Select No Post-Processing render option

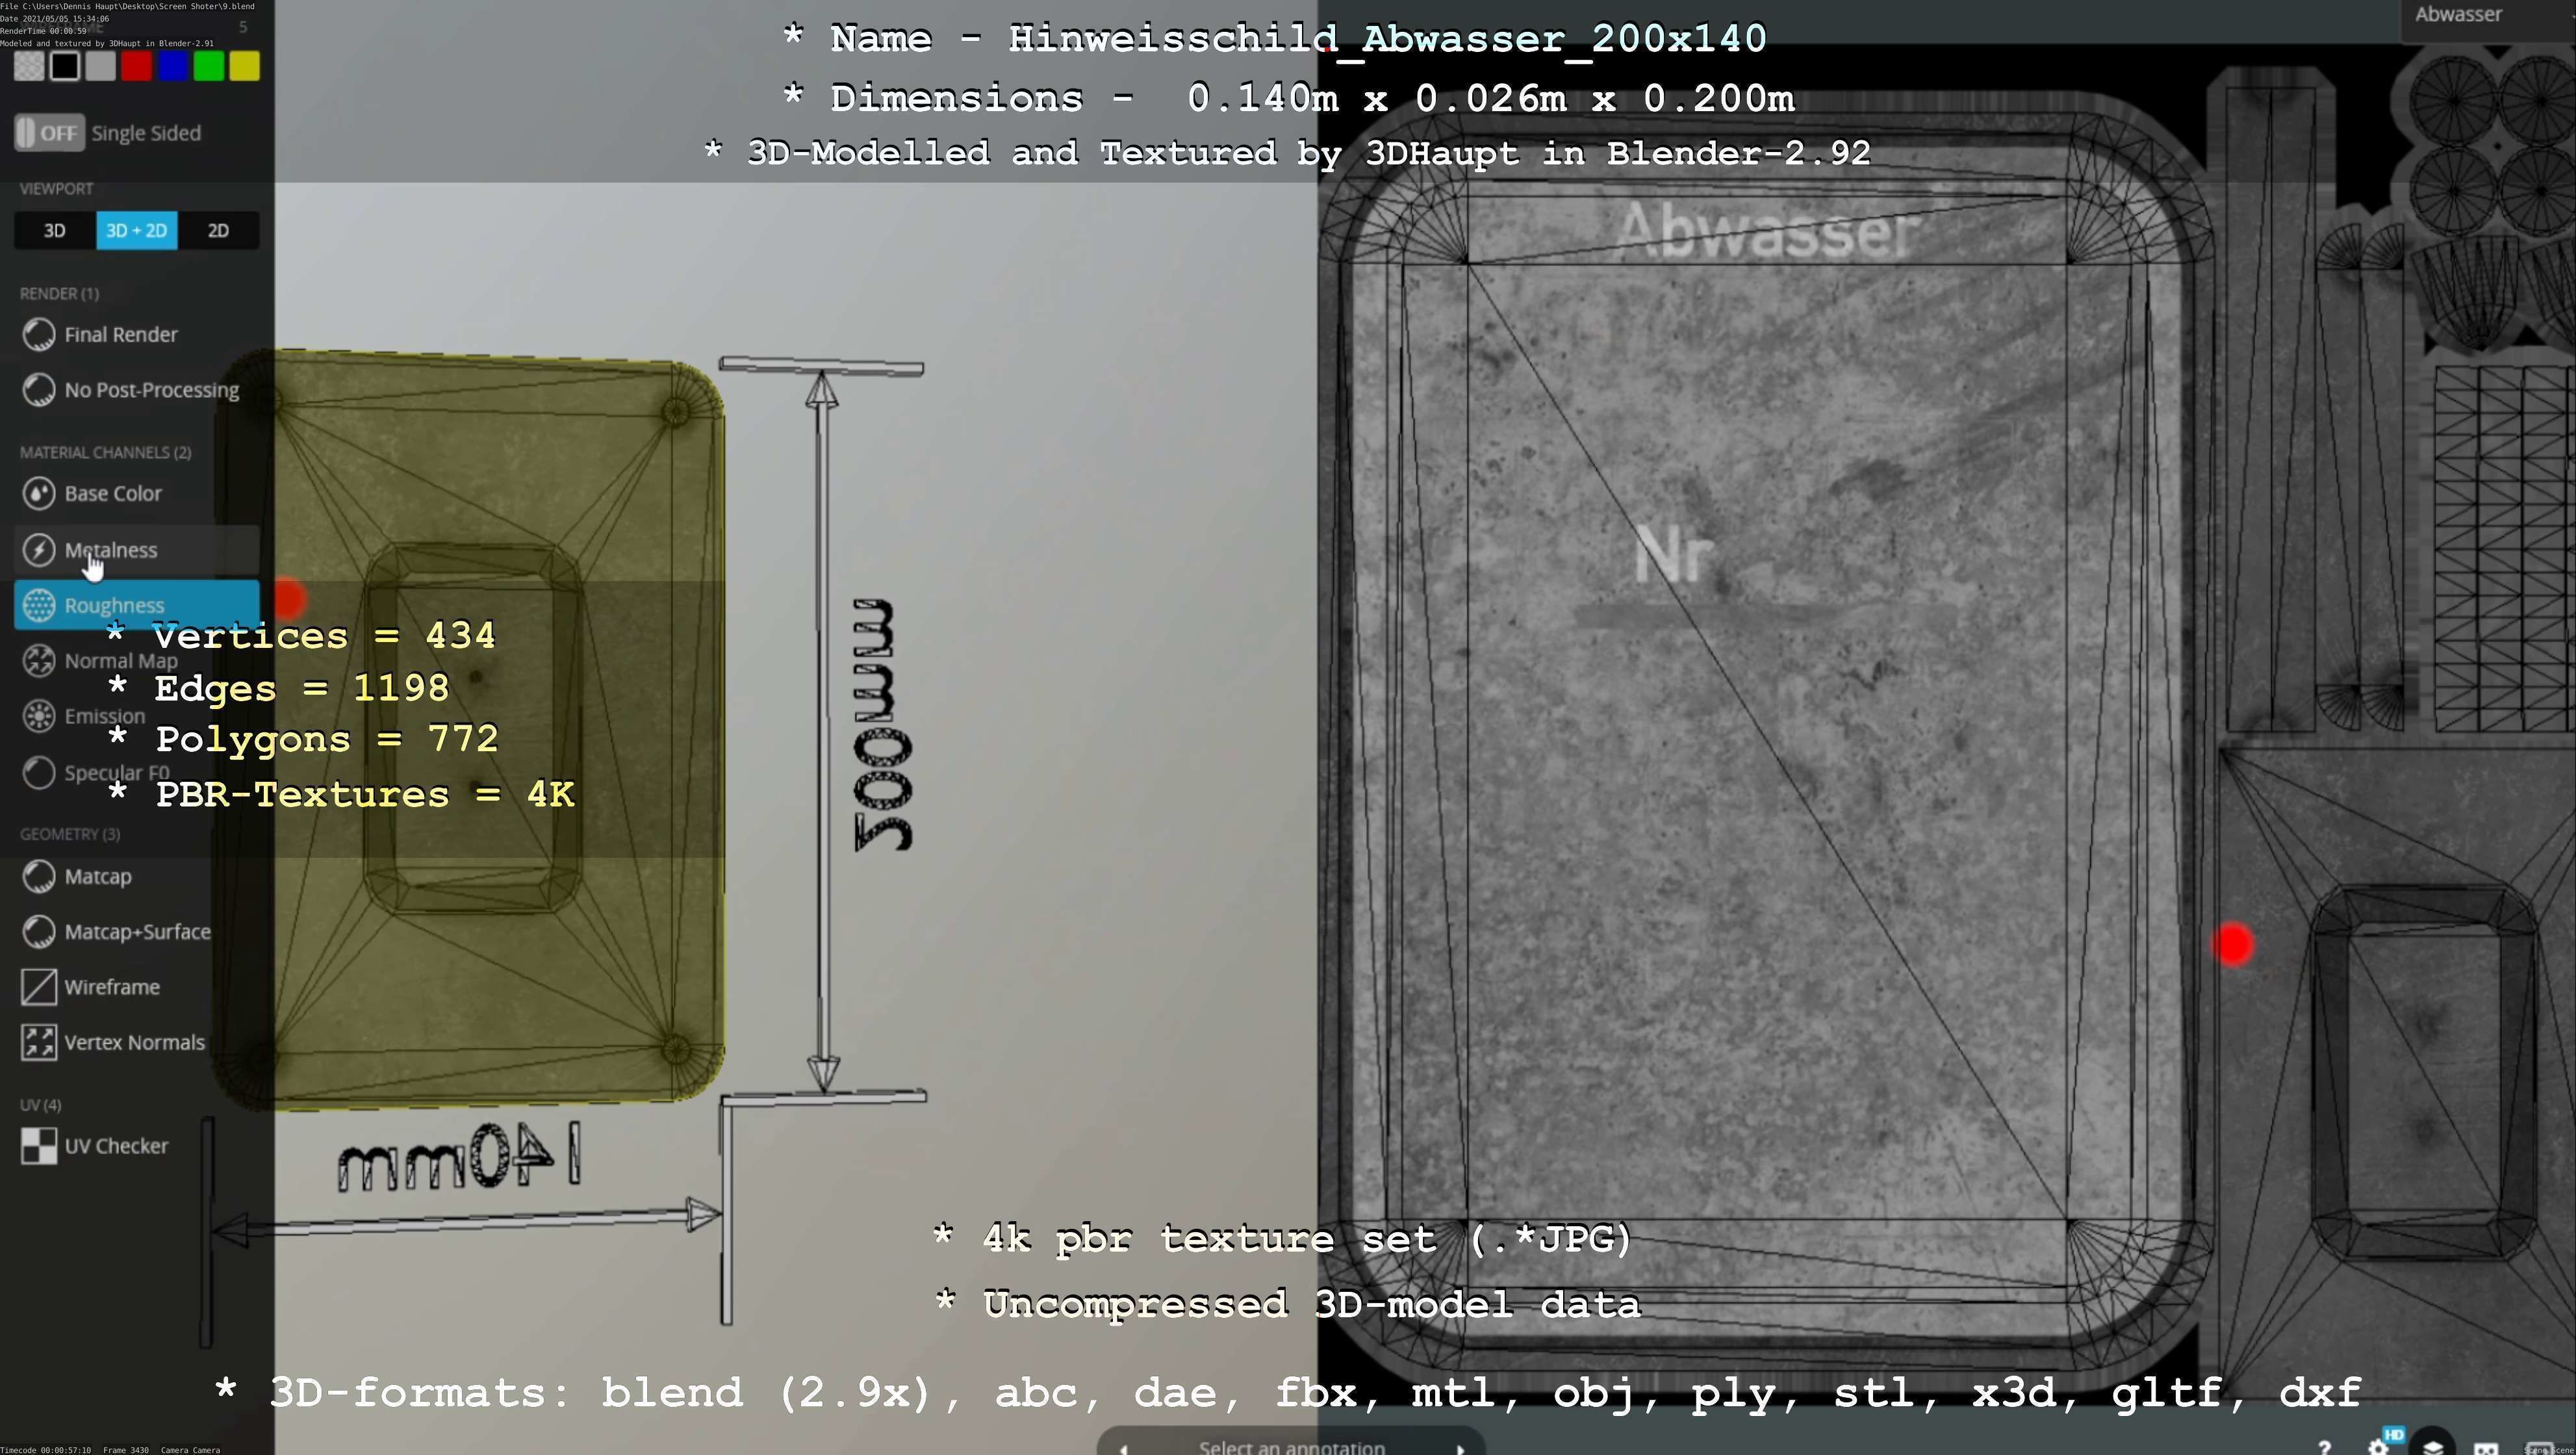pyautogui.click(x=39, y=390)
